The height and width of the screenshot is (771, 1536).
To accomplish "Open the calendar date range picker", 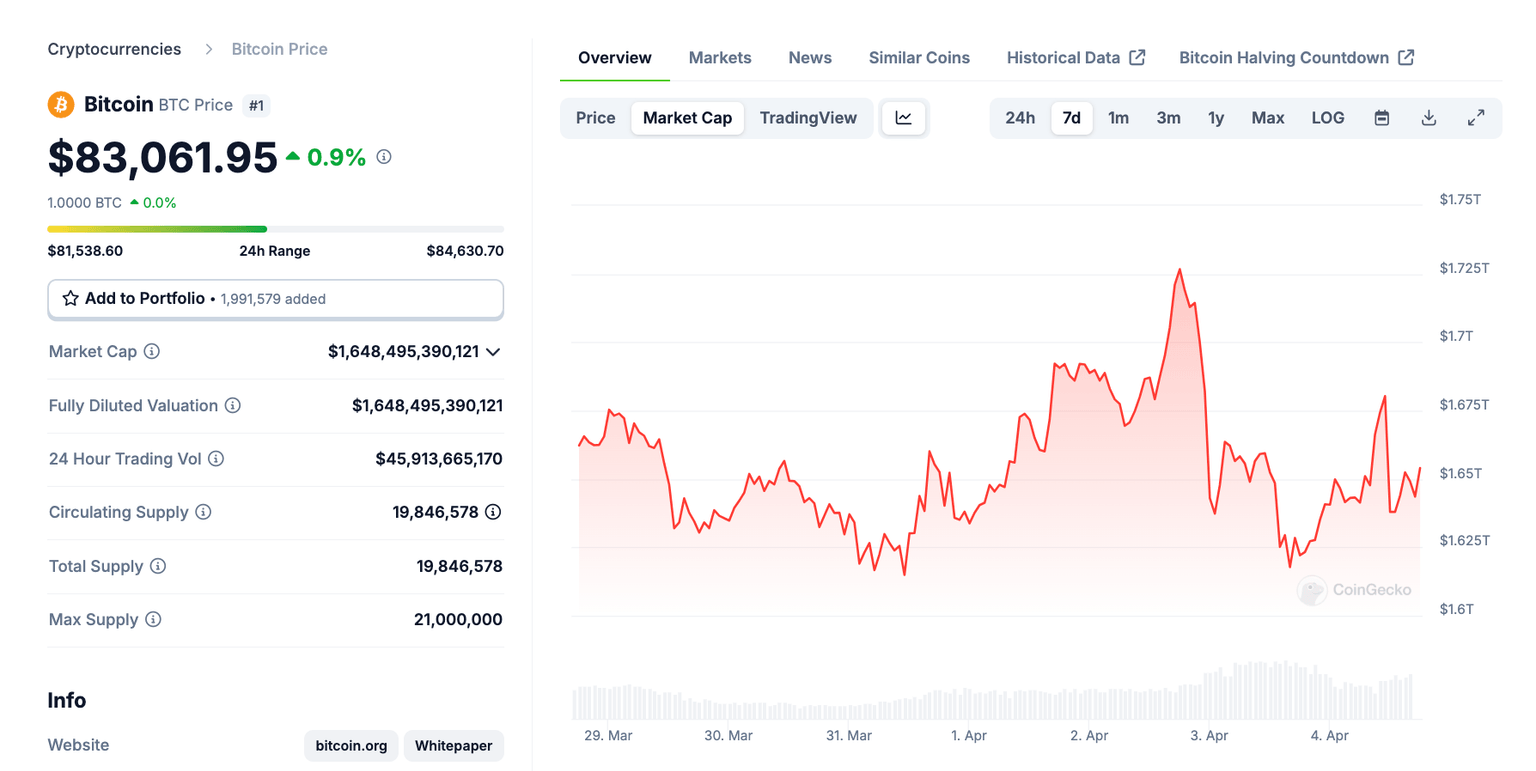I will coord(1381,117).
